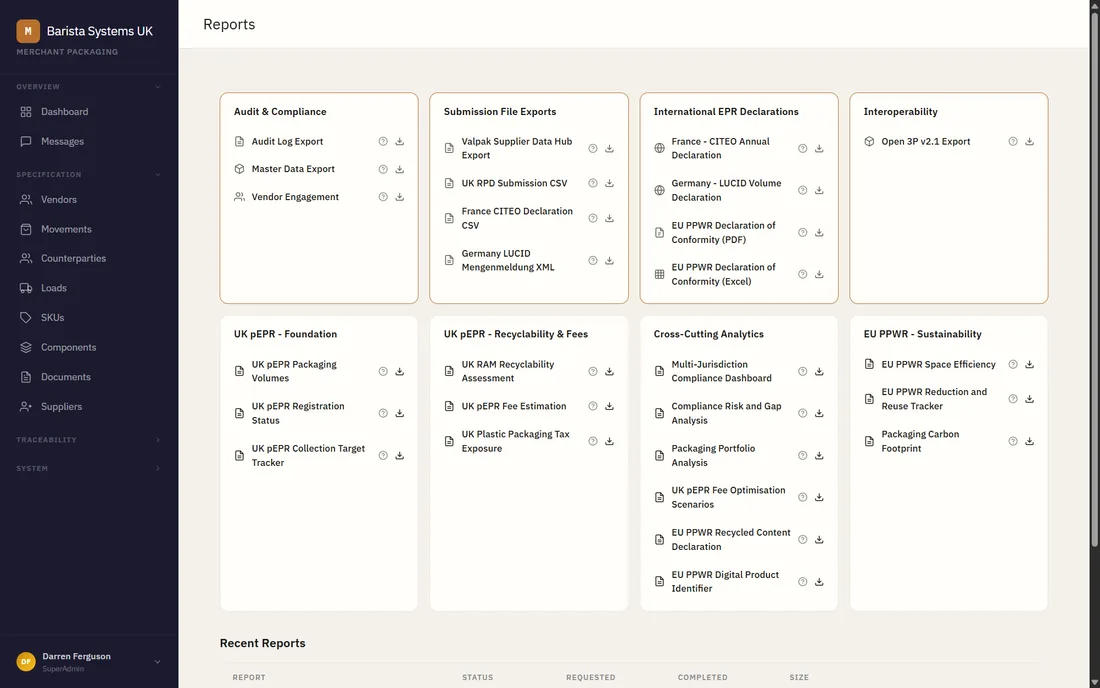
Task: Expand the Traceability sidebar section
Action: [x=158, y=440]
